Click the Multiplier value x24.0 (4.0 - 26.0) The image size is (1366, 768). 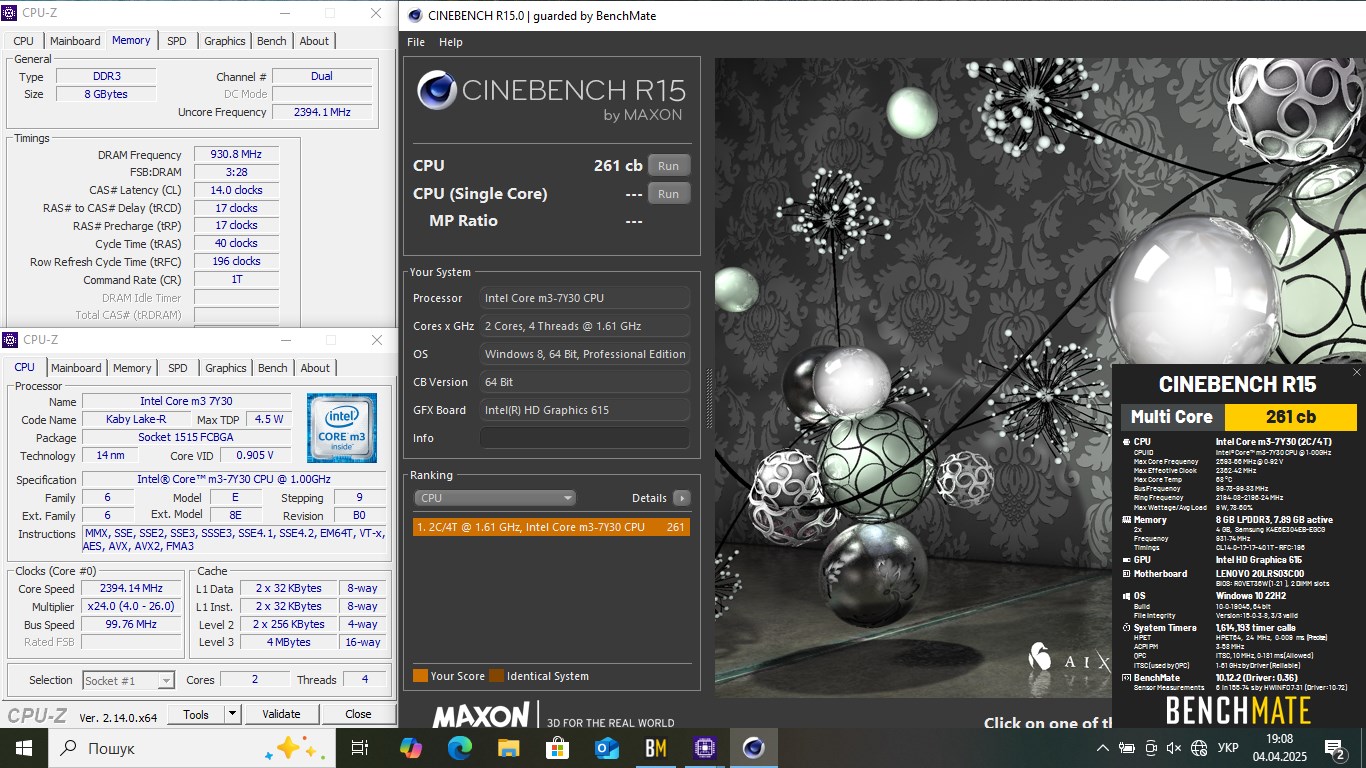pos(132,607)
